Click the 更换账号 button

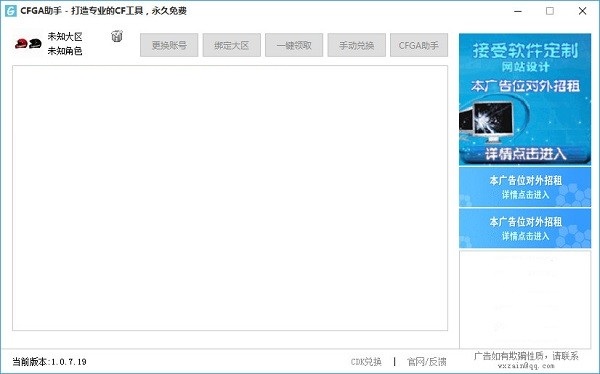click(169, 45)
